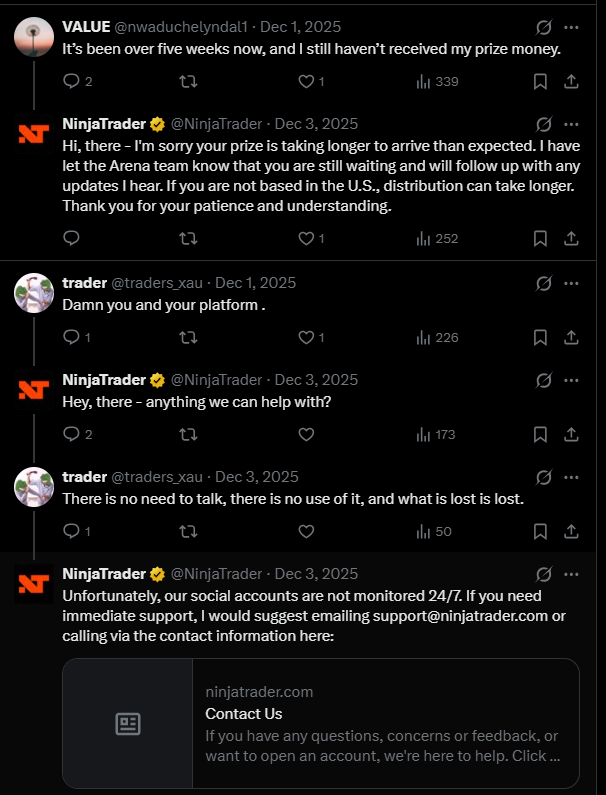Click NinjaTrader's name on the 24/7 reply
The height and width of the screenshot is (795, 606).
pyautogui.click(x=104, y=574)
